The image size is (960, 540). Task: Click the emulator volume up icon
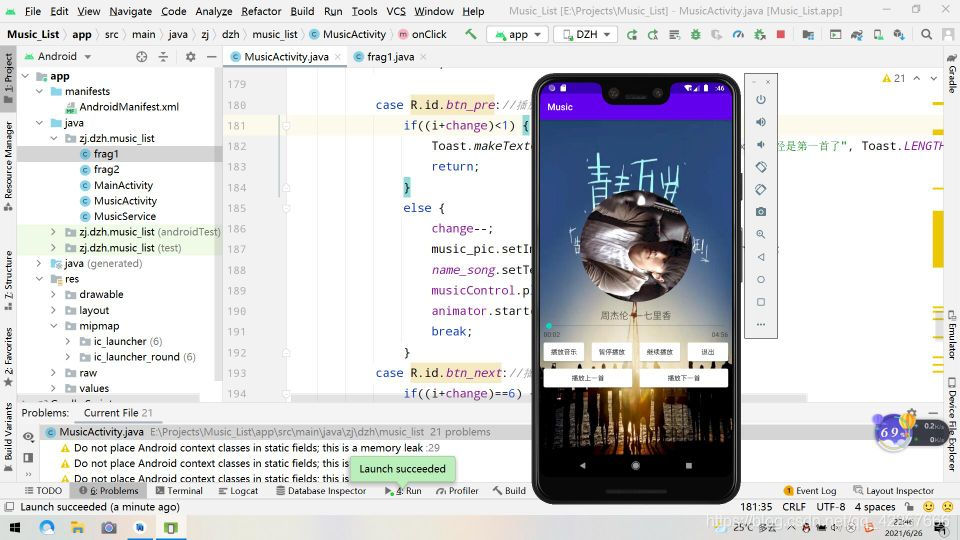click(761, 122)
